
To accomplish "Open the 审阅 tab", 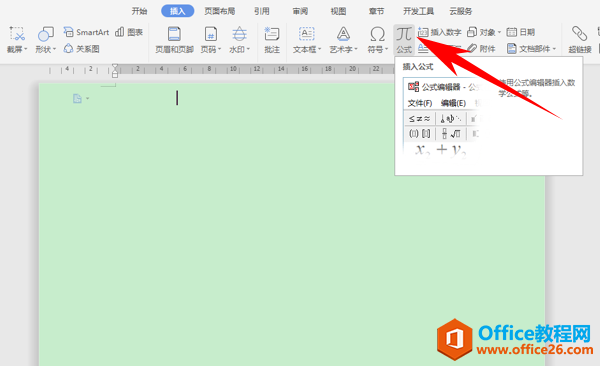I will (300, 11).
